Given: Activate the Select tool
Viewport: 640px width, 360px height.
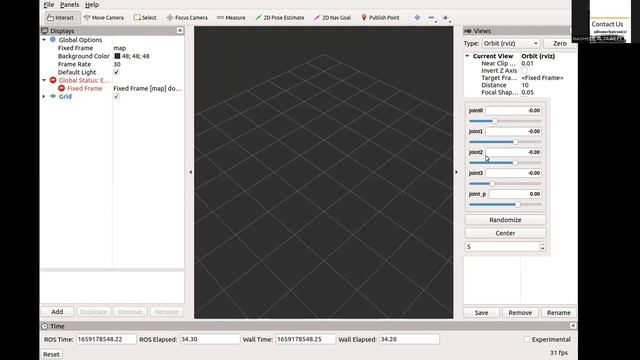Looking at the screenshot, I should (145, 18).
